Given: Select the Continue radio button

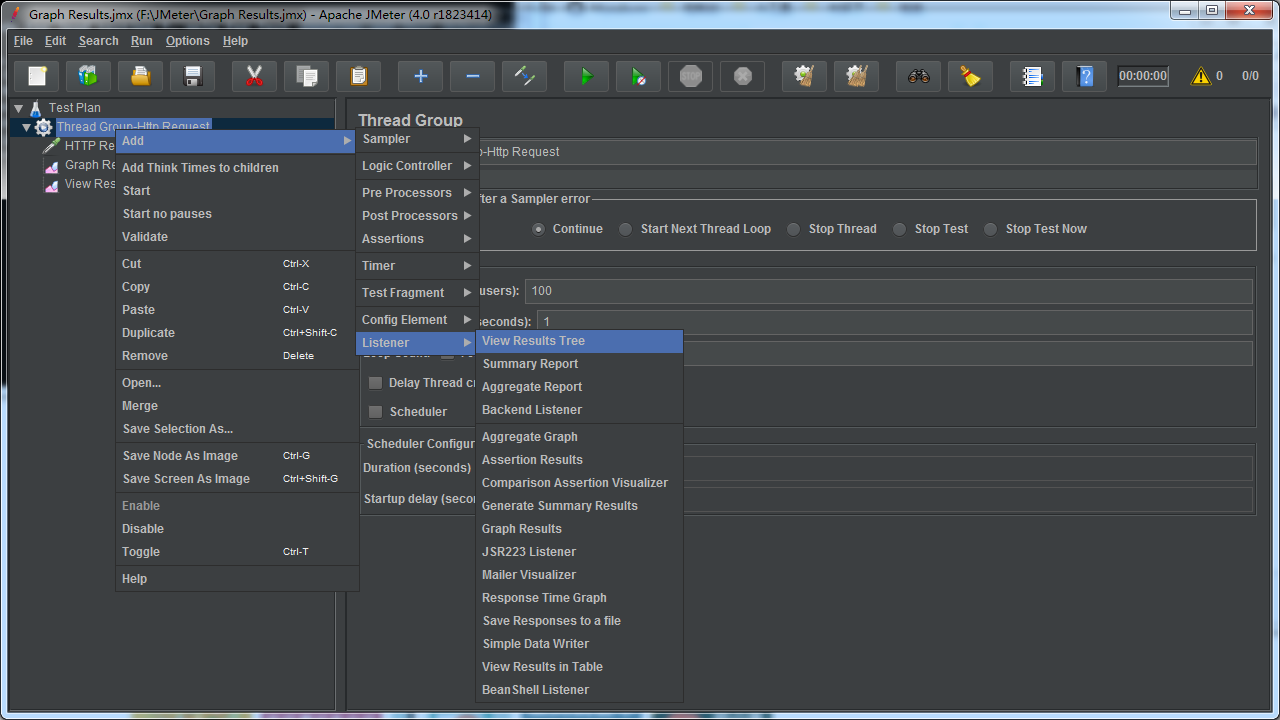Looking at the screenshot, I should click(539, 229).
